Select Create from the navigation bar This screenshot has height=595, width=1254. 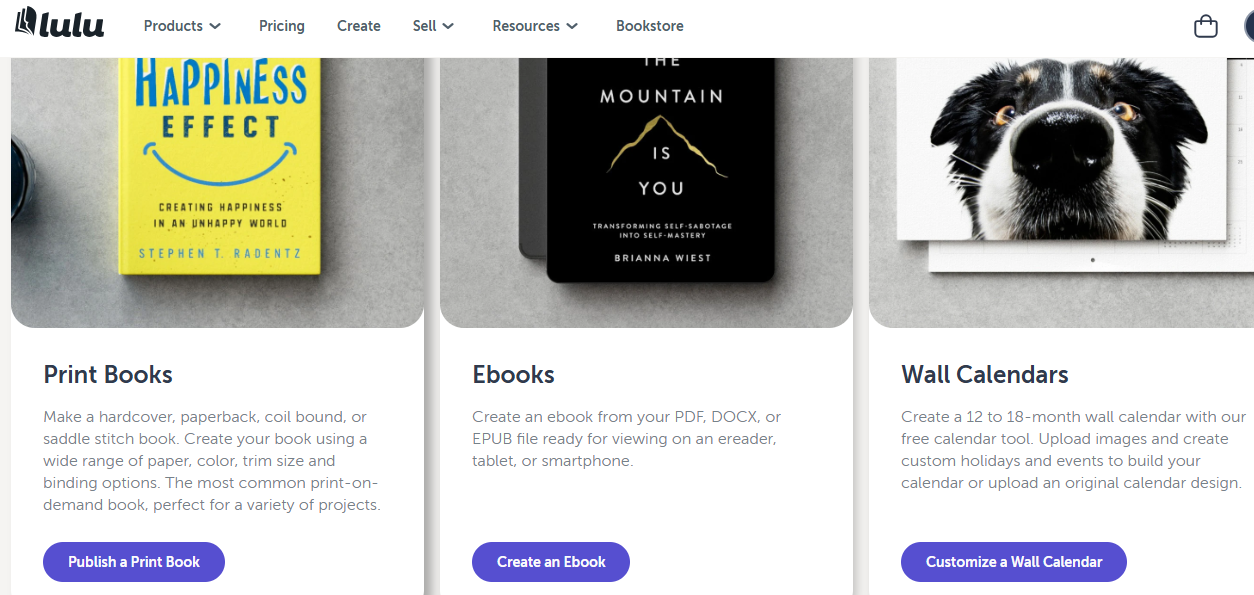coord(358,26)
